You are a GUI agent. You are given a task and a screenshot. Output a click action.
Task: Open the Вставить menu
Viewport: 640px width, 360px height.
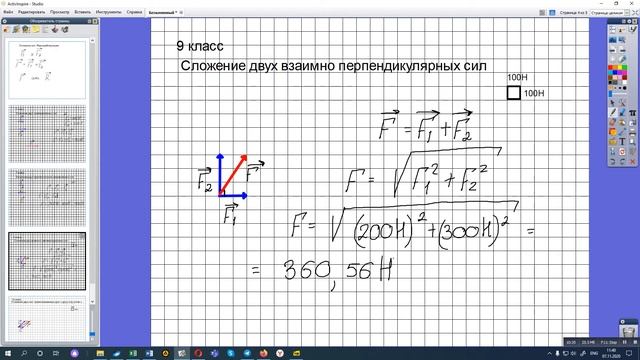point(83,12)
